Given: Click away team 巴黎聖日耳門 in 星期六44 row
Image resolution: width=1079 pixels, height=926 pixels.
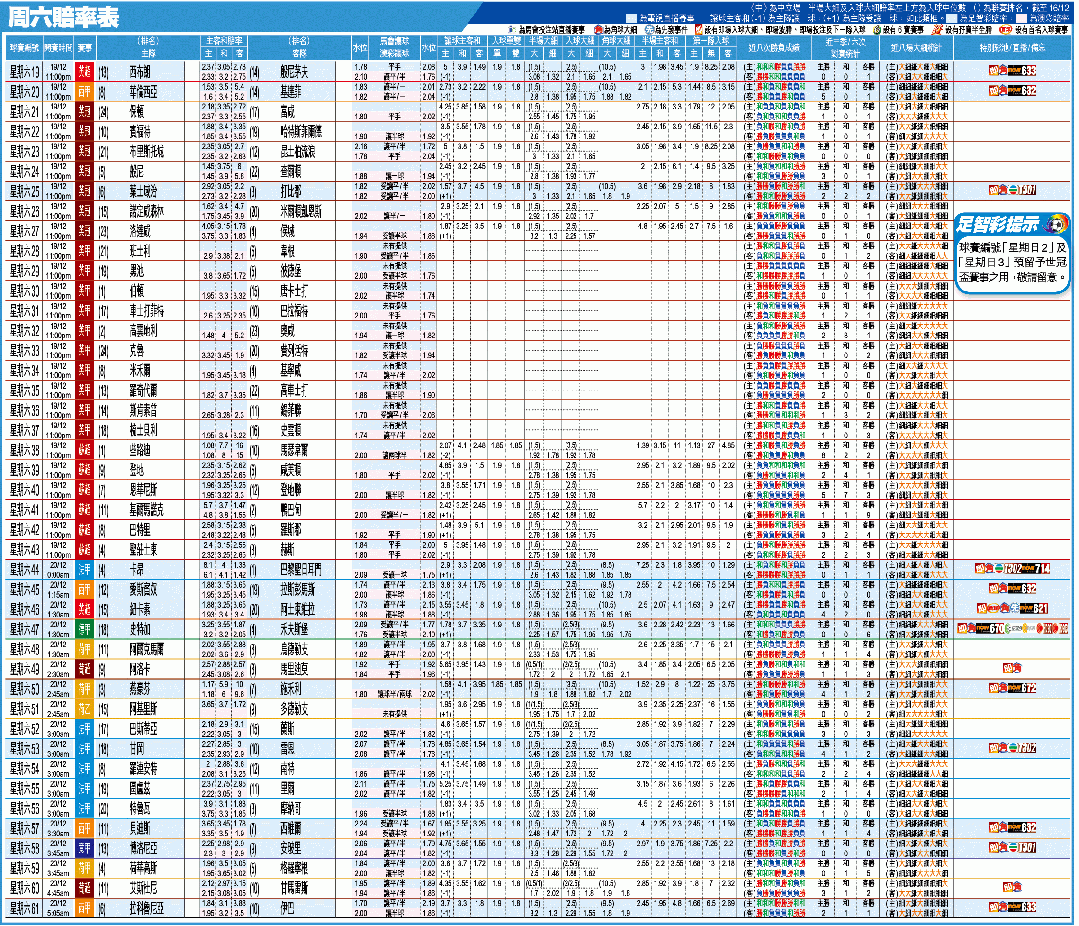Looking at the screenshot, I should pos(301,570).
